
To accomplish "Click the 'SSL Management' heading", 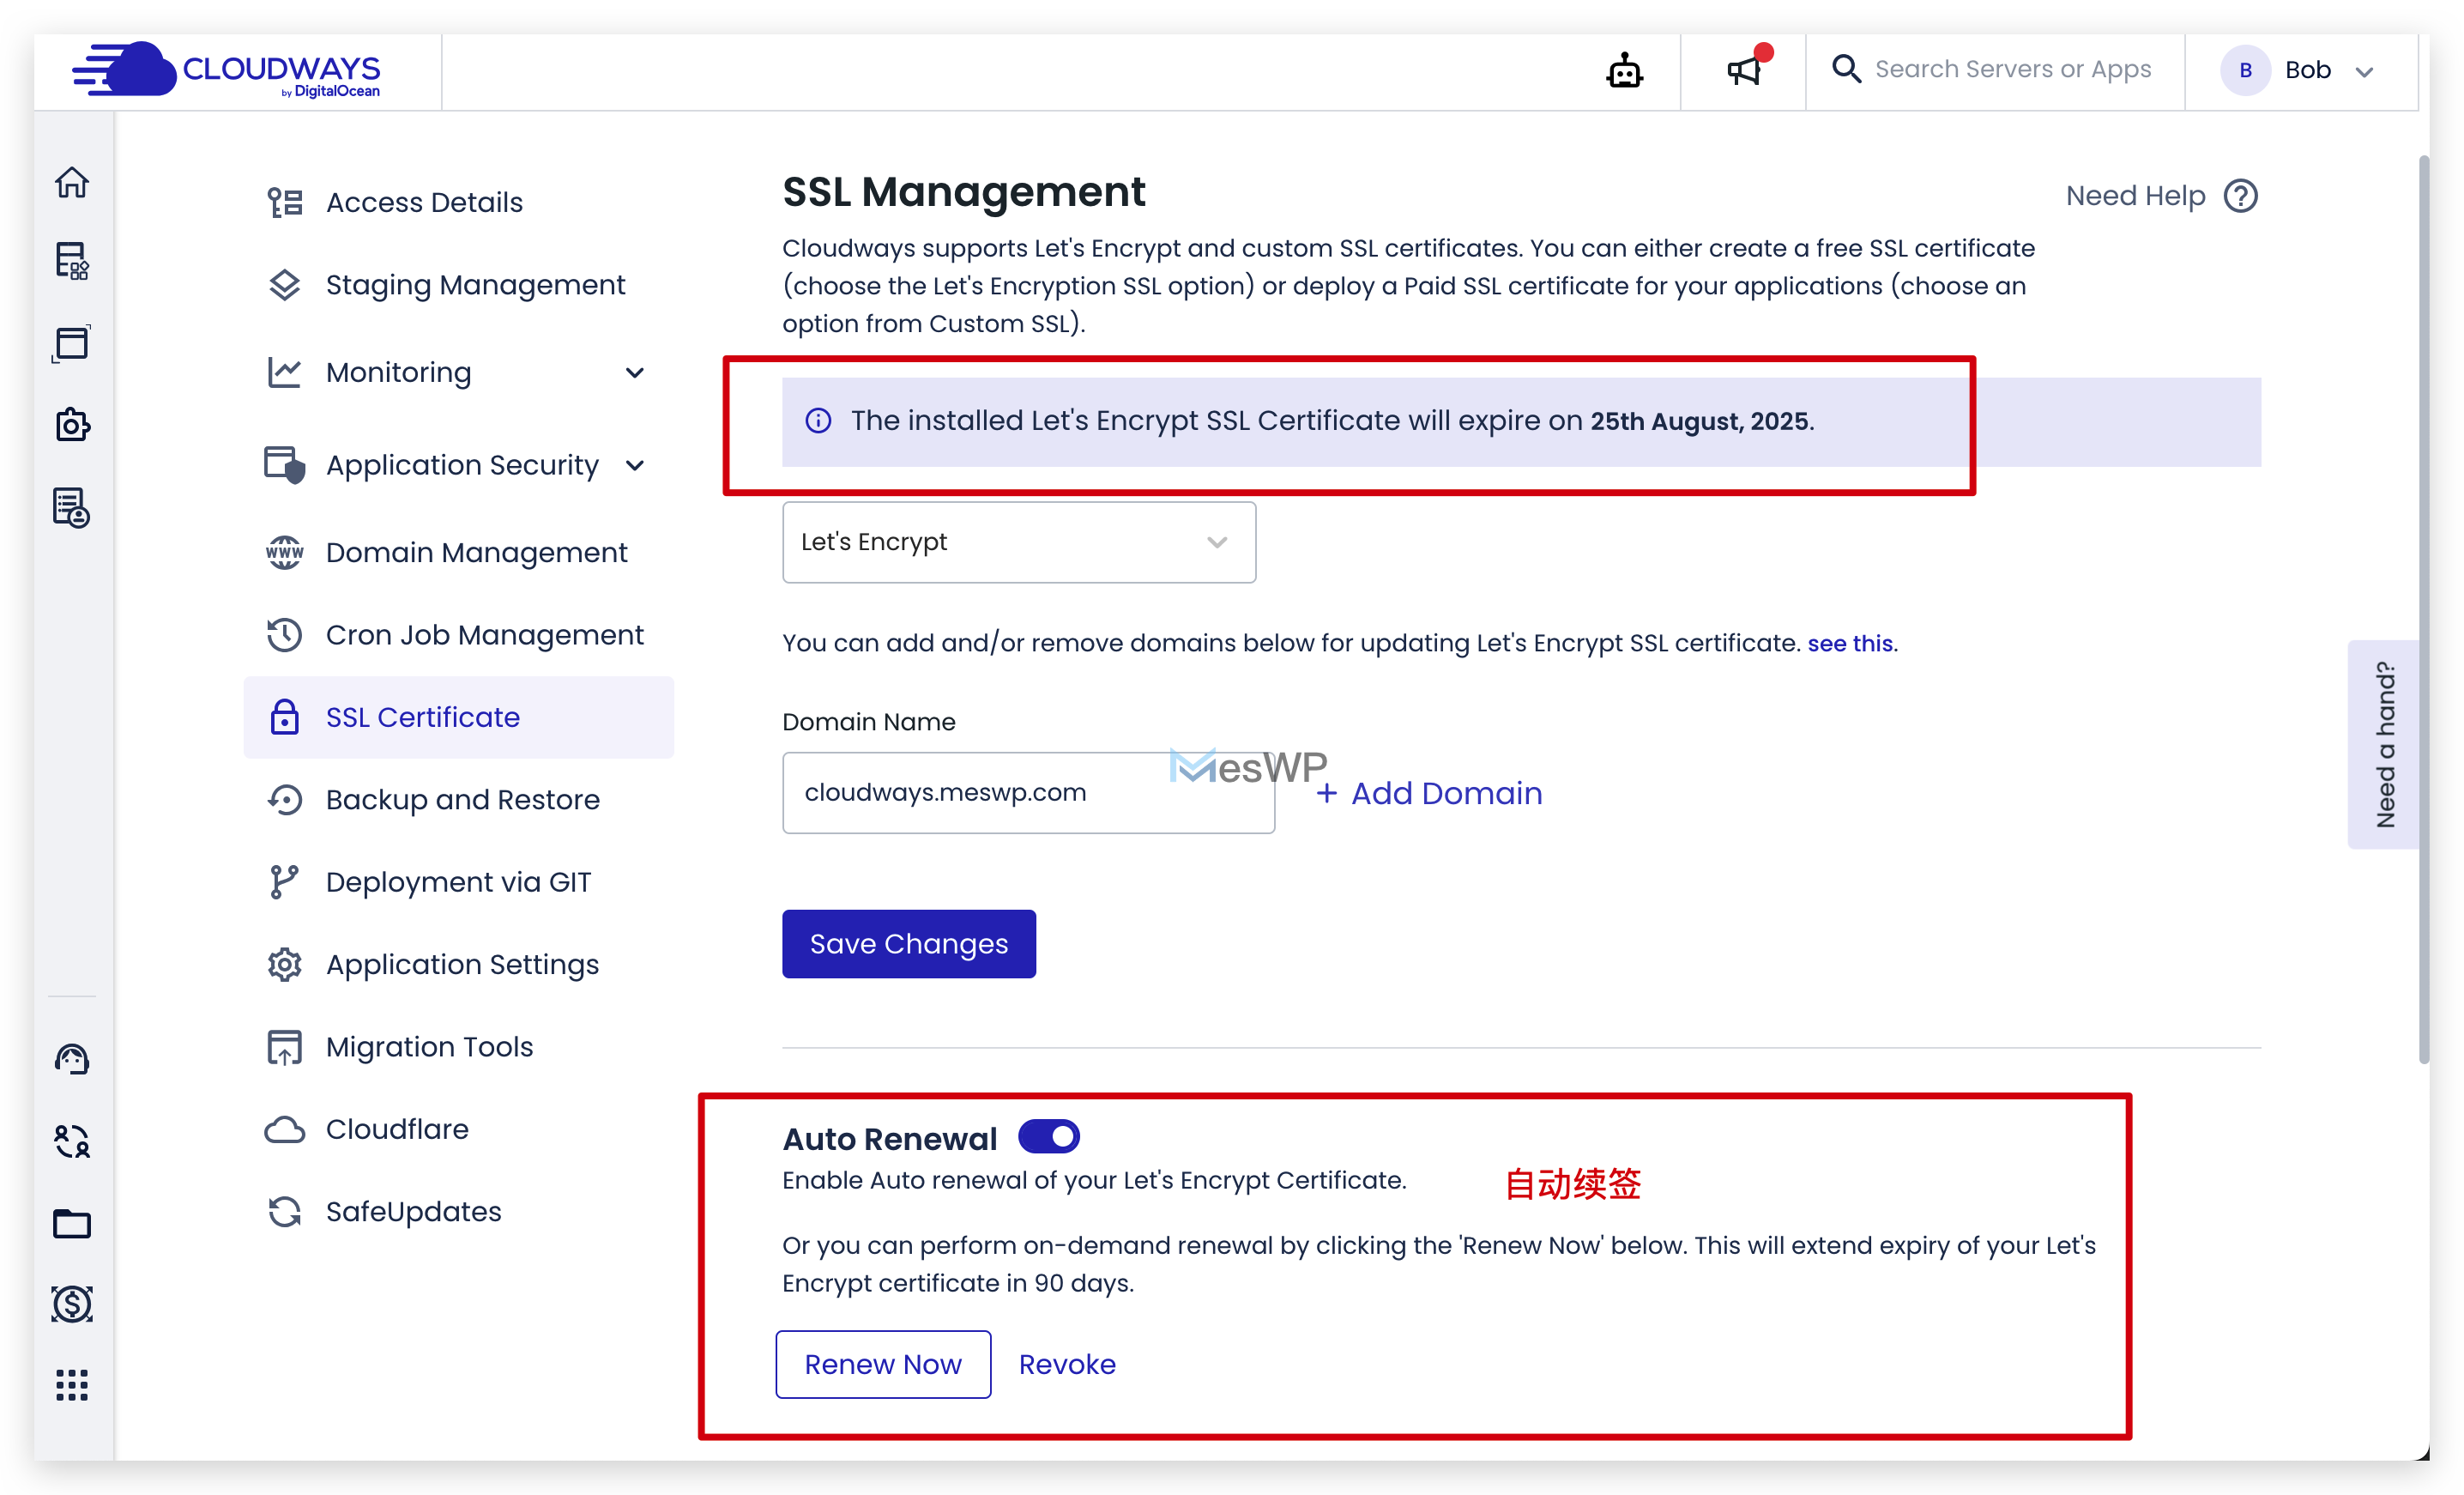I will (964, 192).
